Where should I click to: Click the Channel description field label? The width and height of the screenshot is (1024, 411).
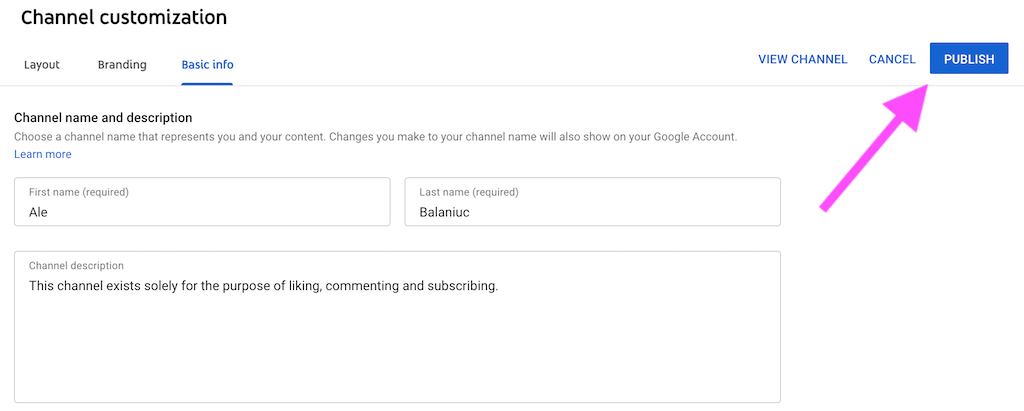point(76,266)
